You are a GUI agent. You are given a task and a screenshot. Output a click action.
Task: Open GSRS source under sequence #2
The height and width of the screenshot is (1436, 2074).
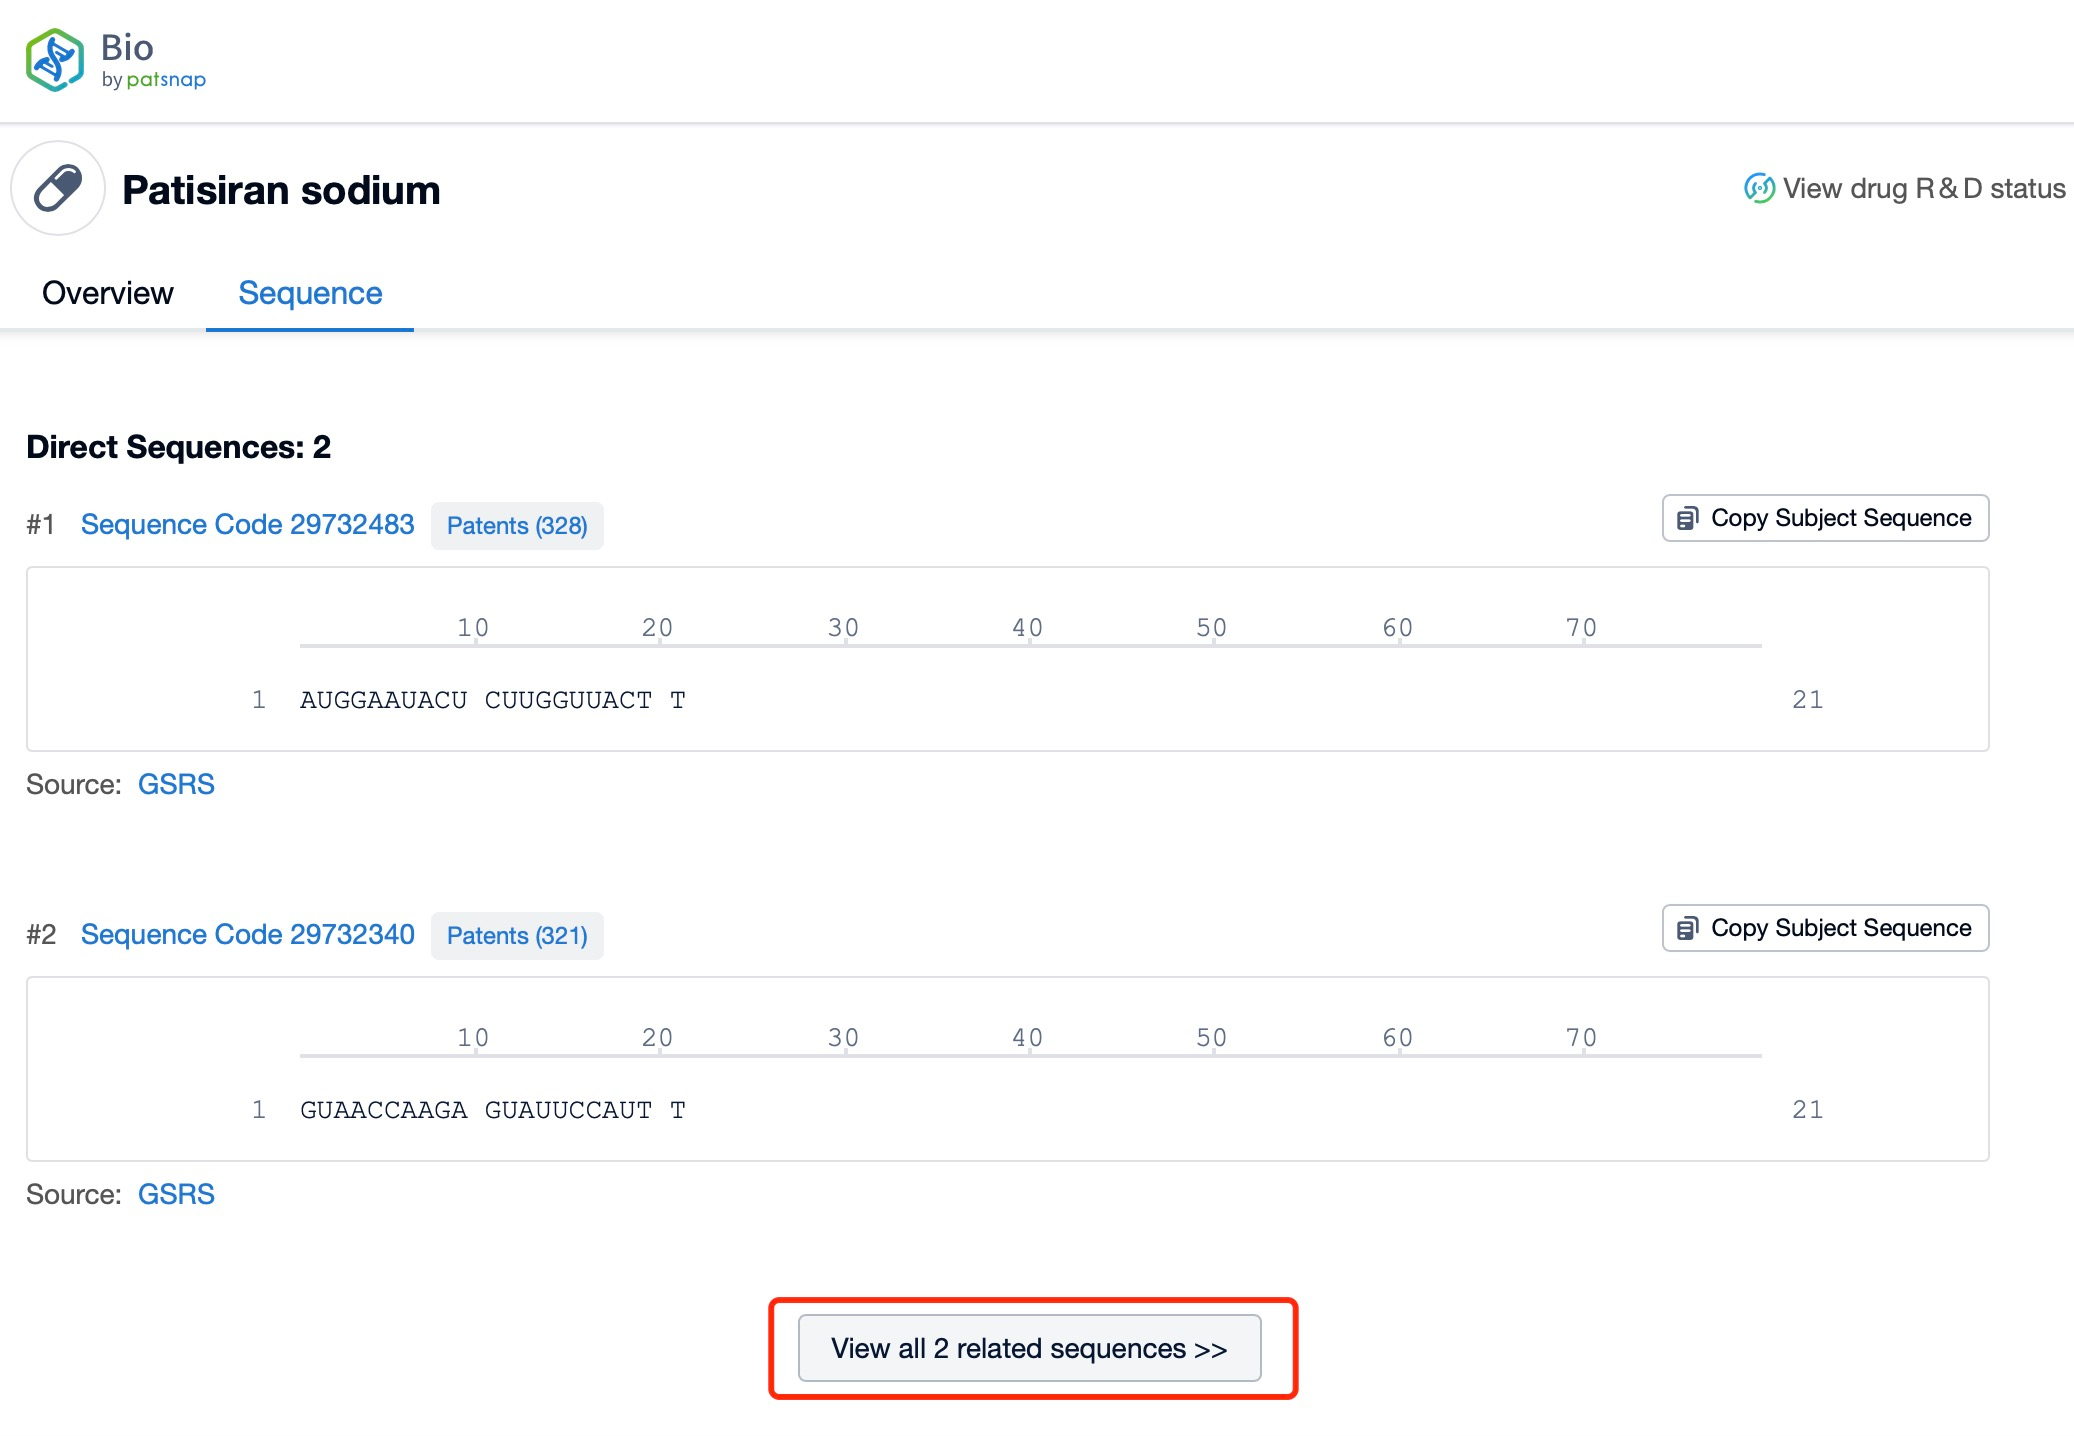(x=176, y=1194)
